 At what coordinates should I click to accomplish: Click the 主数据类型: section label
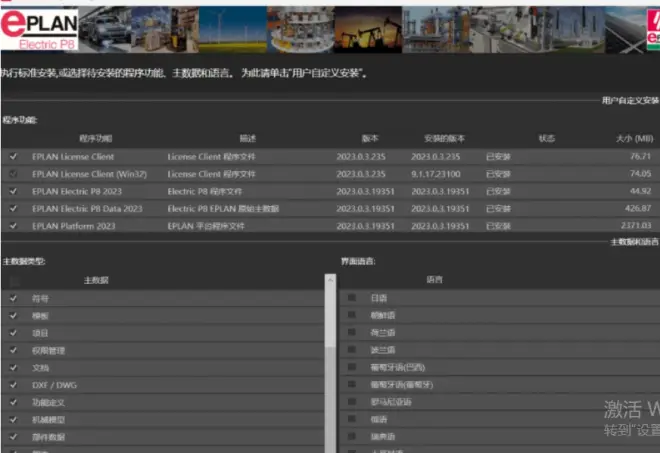[x=24, y=261]
